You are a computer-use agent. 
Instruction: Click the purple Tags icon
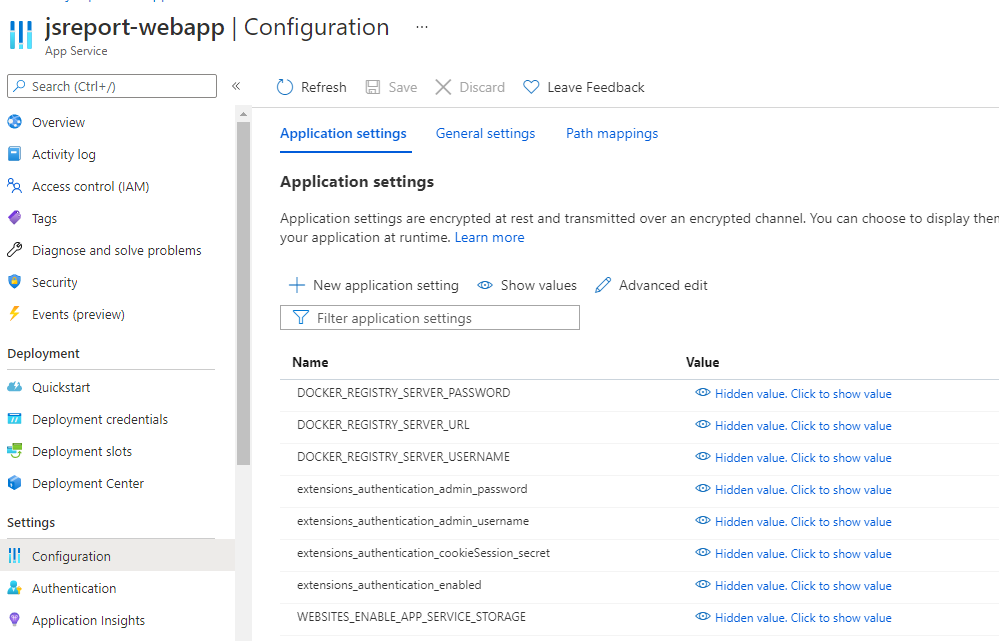[x=15, y=218]
